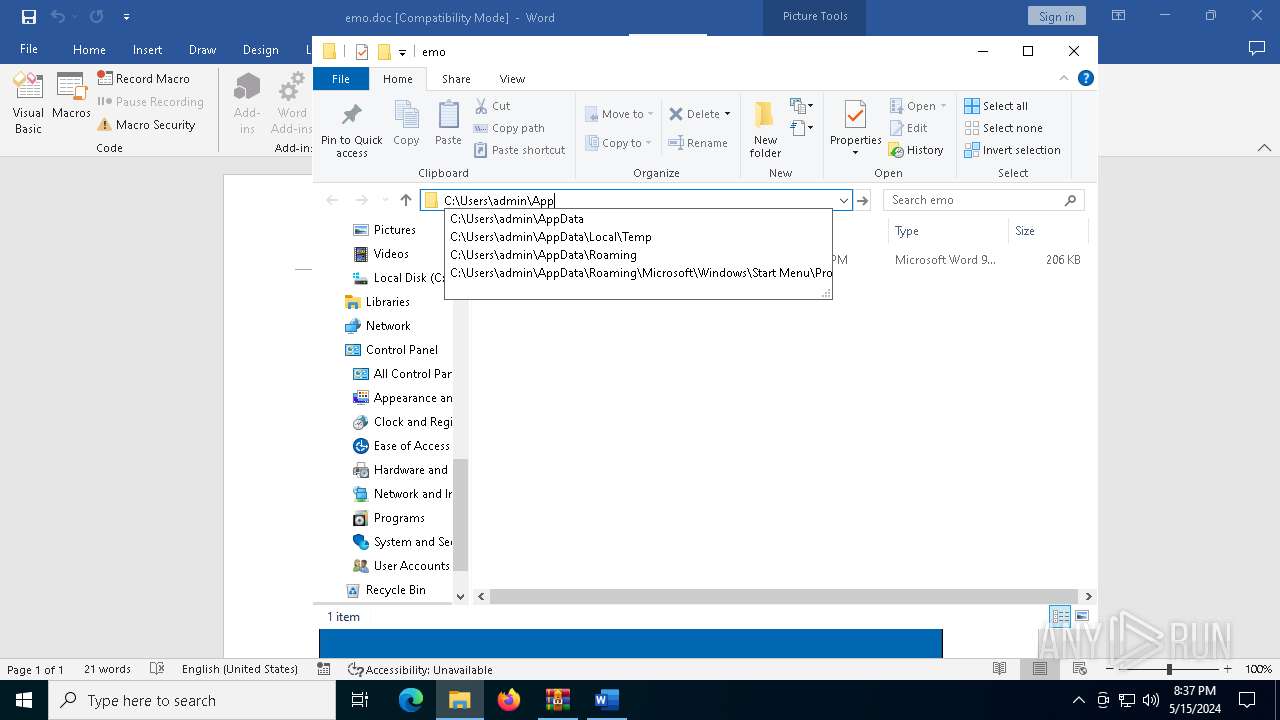Select Libraries in navigation pane
This screenshot has height=720, width=1280.
pyautogui.click(x=387, y=302)
